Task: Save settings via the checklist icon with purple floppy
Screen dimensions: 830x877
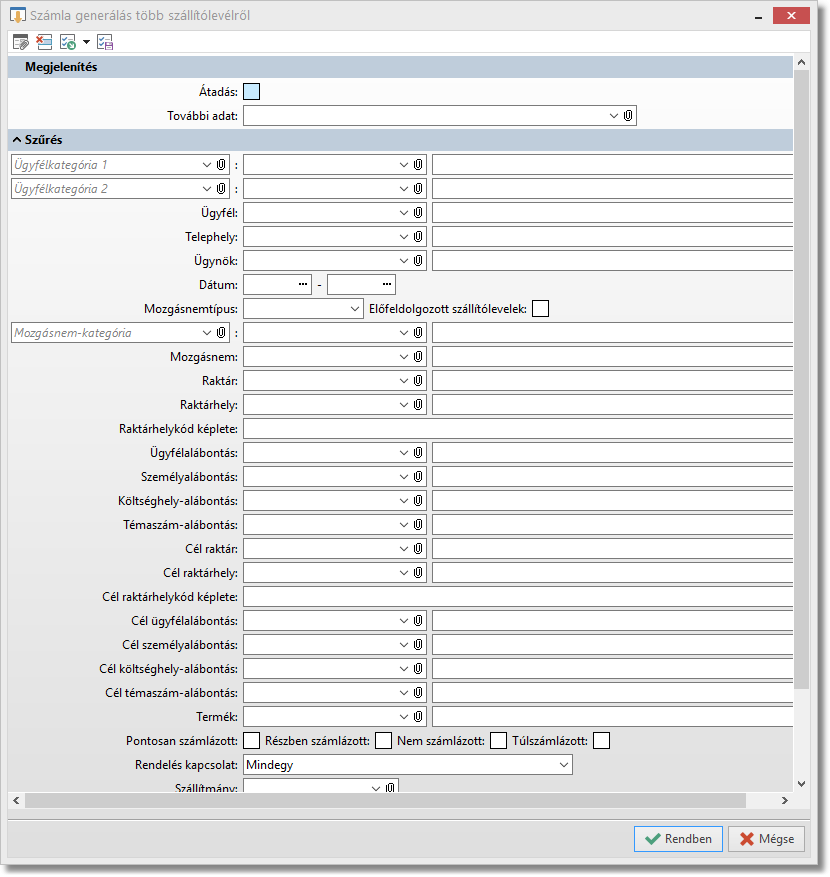Action: tap(105, 42)
